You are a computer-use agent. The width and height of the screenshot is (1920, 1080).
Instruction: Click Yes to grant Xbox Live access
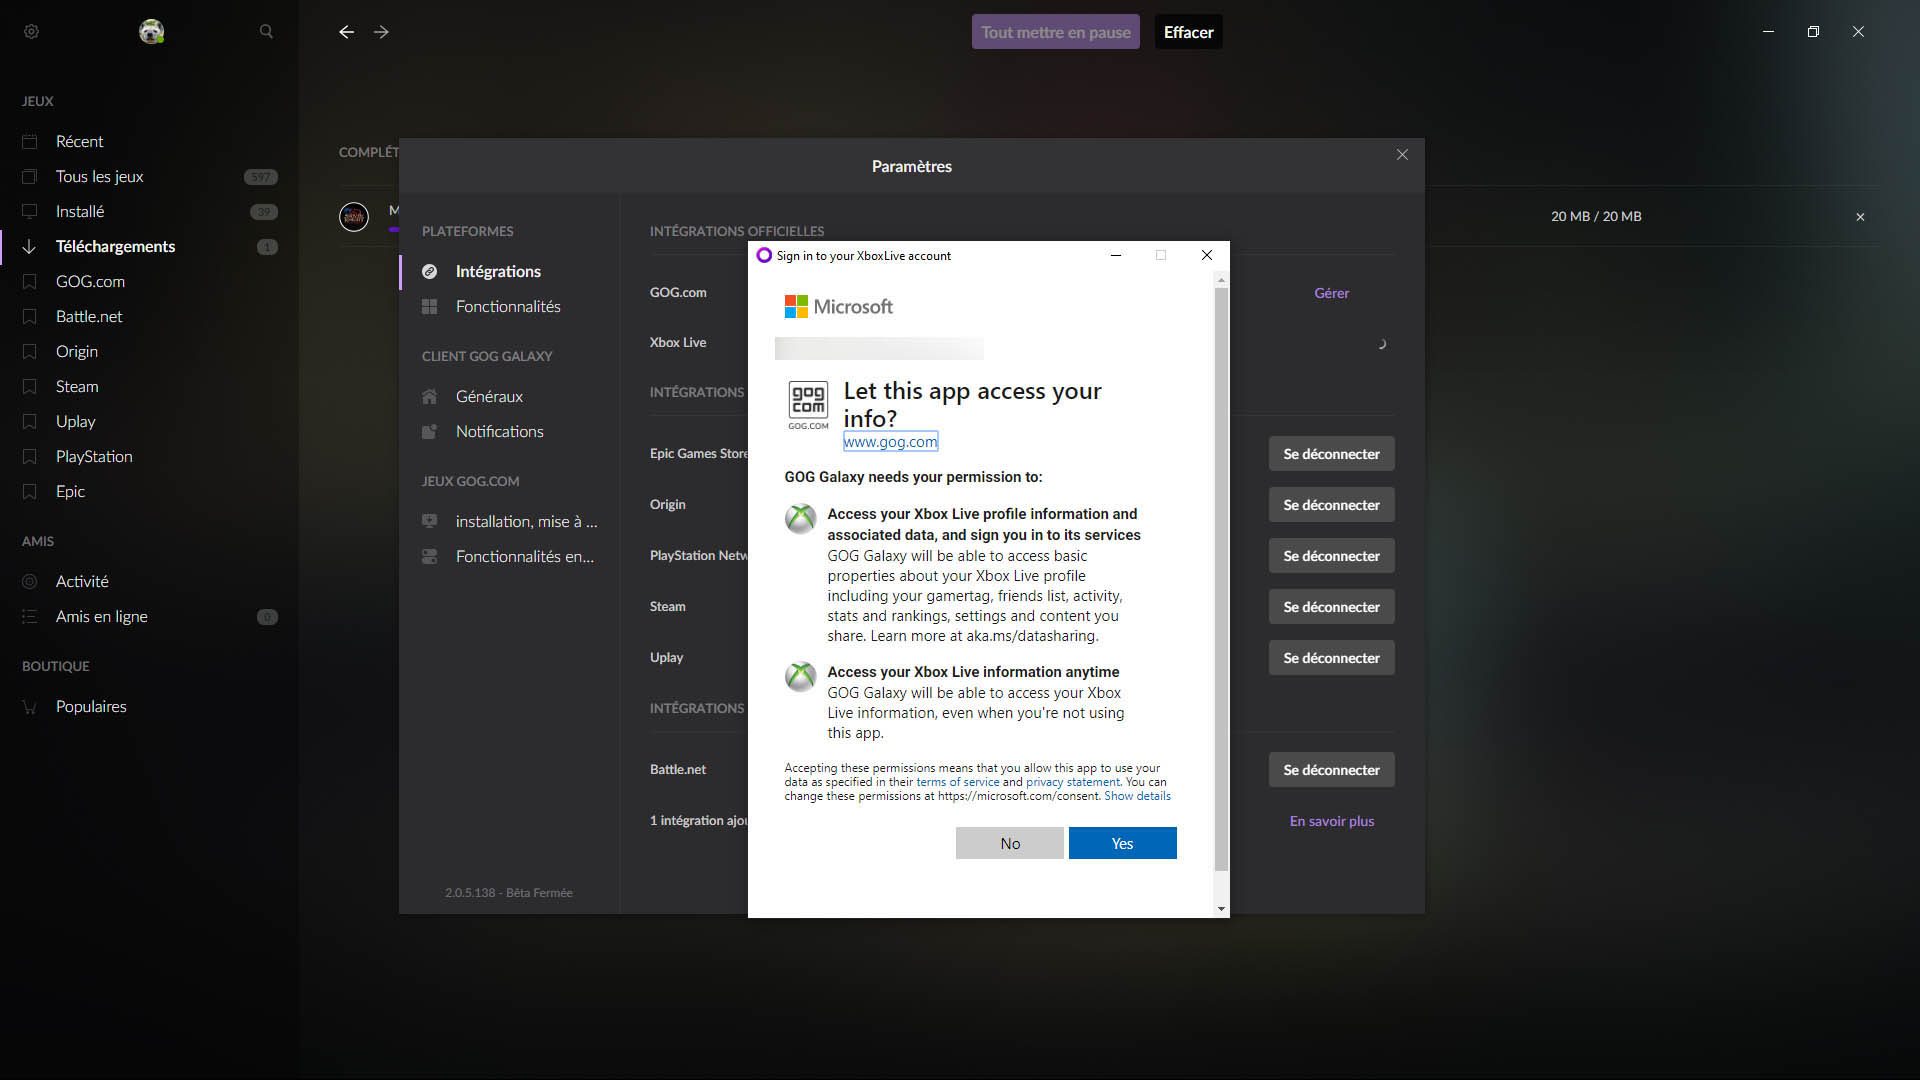click(1122, 843)
